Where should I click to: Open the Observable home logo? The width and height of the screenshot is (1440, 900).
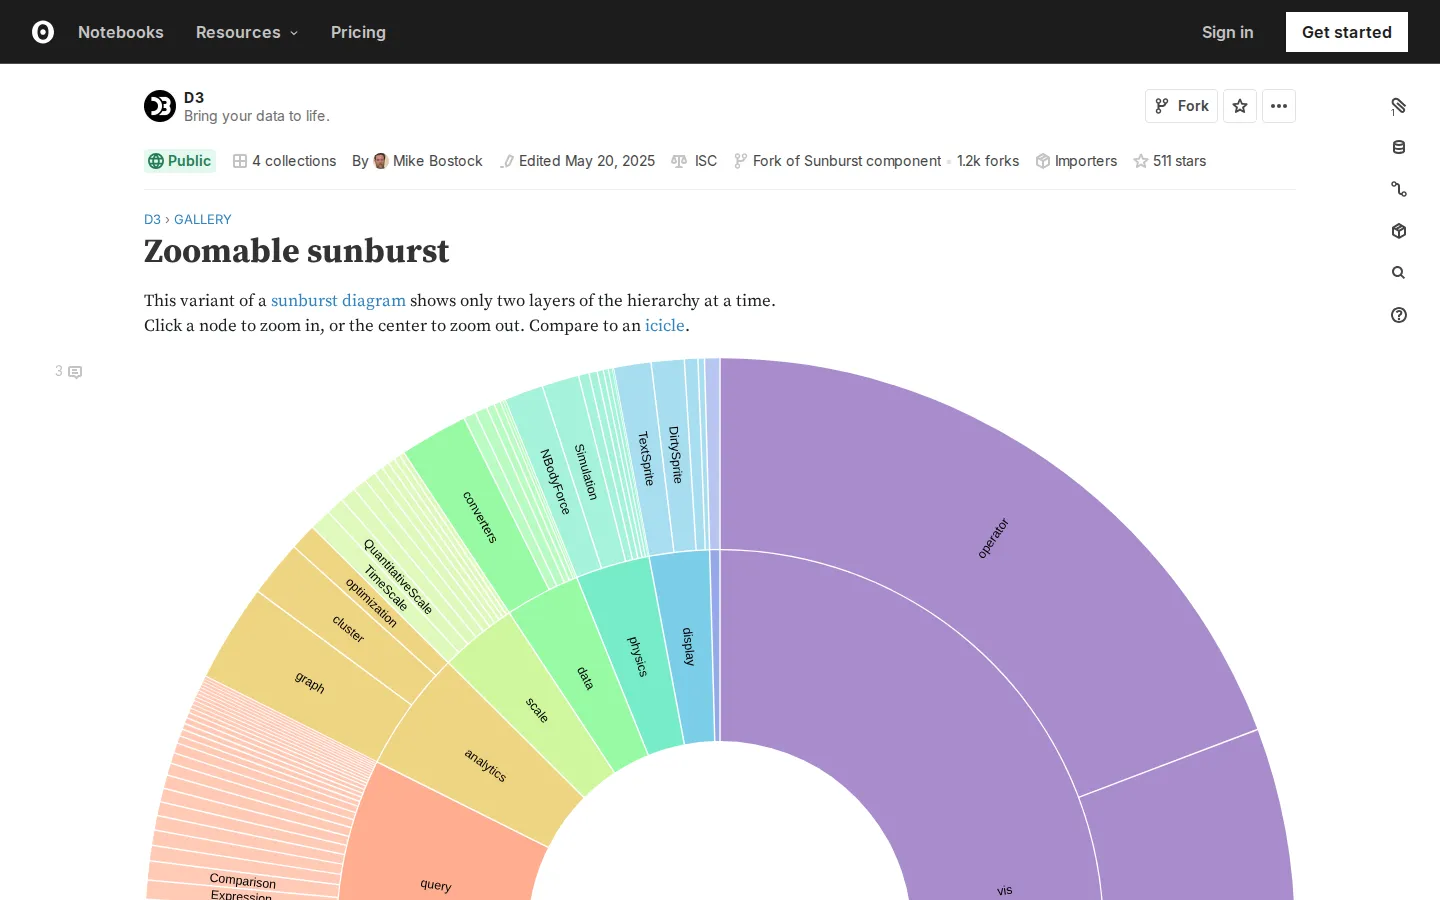pos(43,32)
